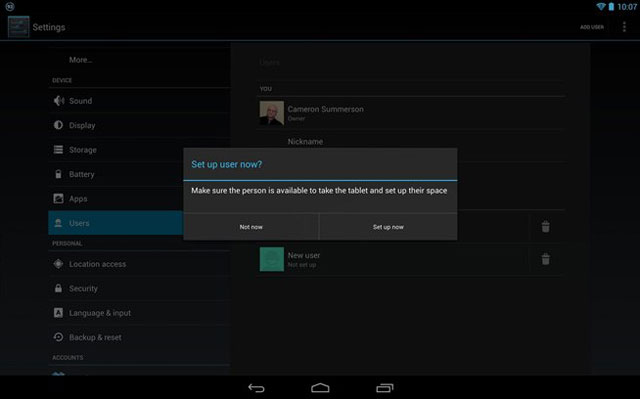This screenshot has width=640, height=399.
Task: Select the New user green avatar
Action: pos(272,259)
